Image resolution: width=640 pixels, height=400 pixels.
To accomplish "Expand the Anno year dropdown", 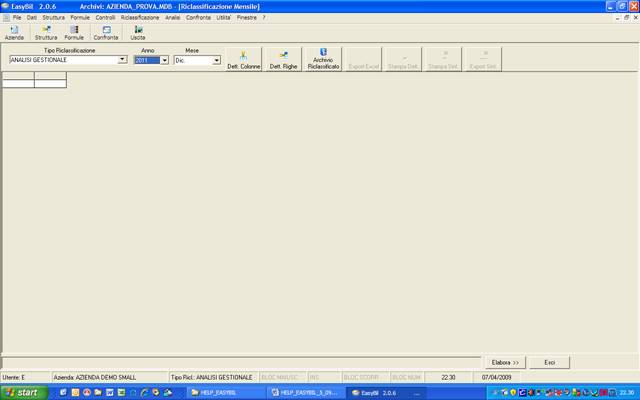I will click(x=164, y=60).
